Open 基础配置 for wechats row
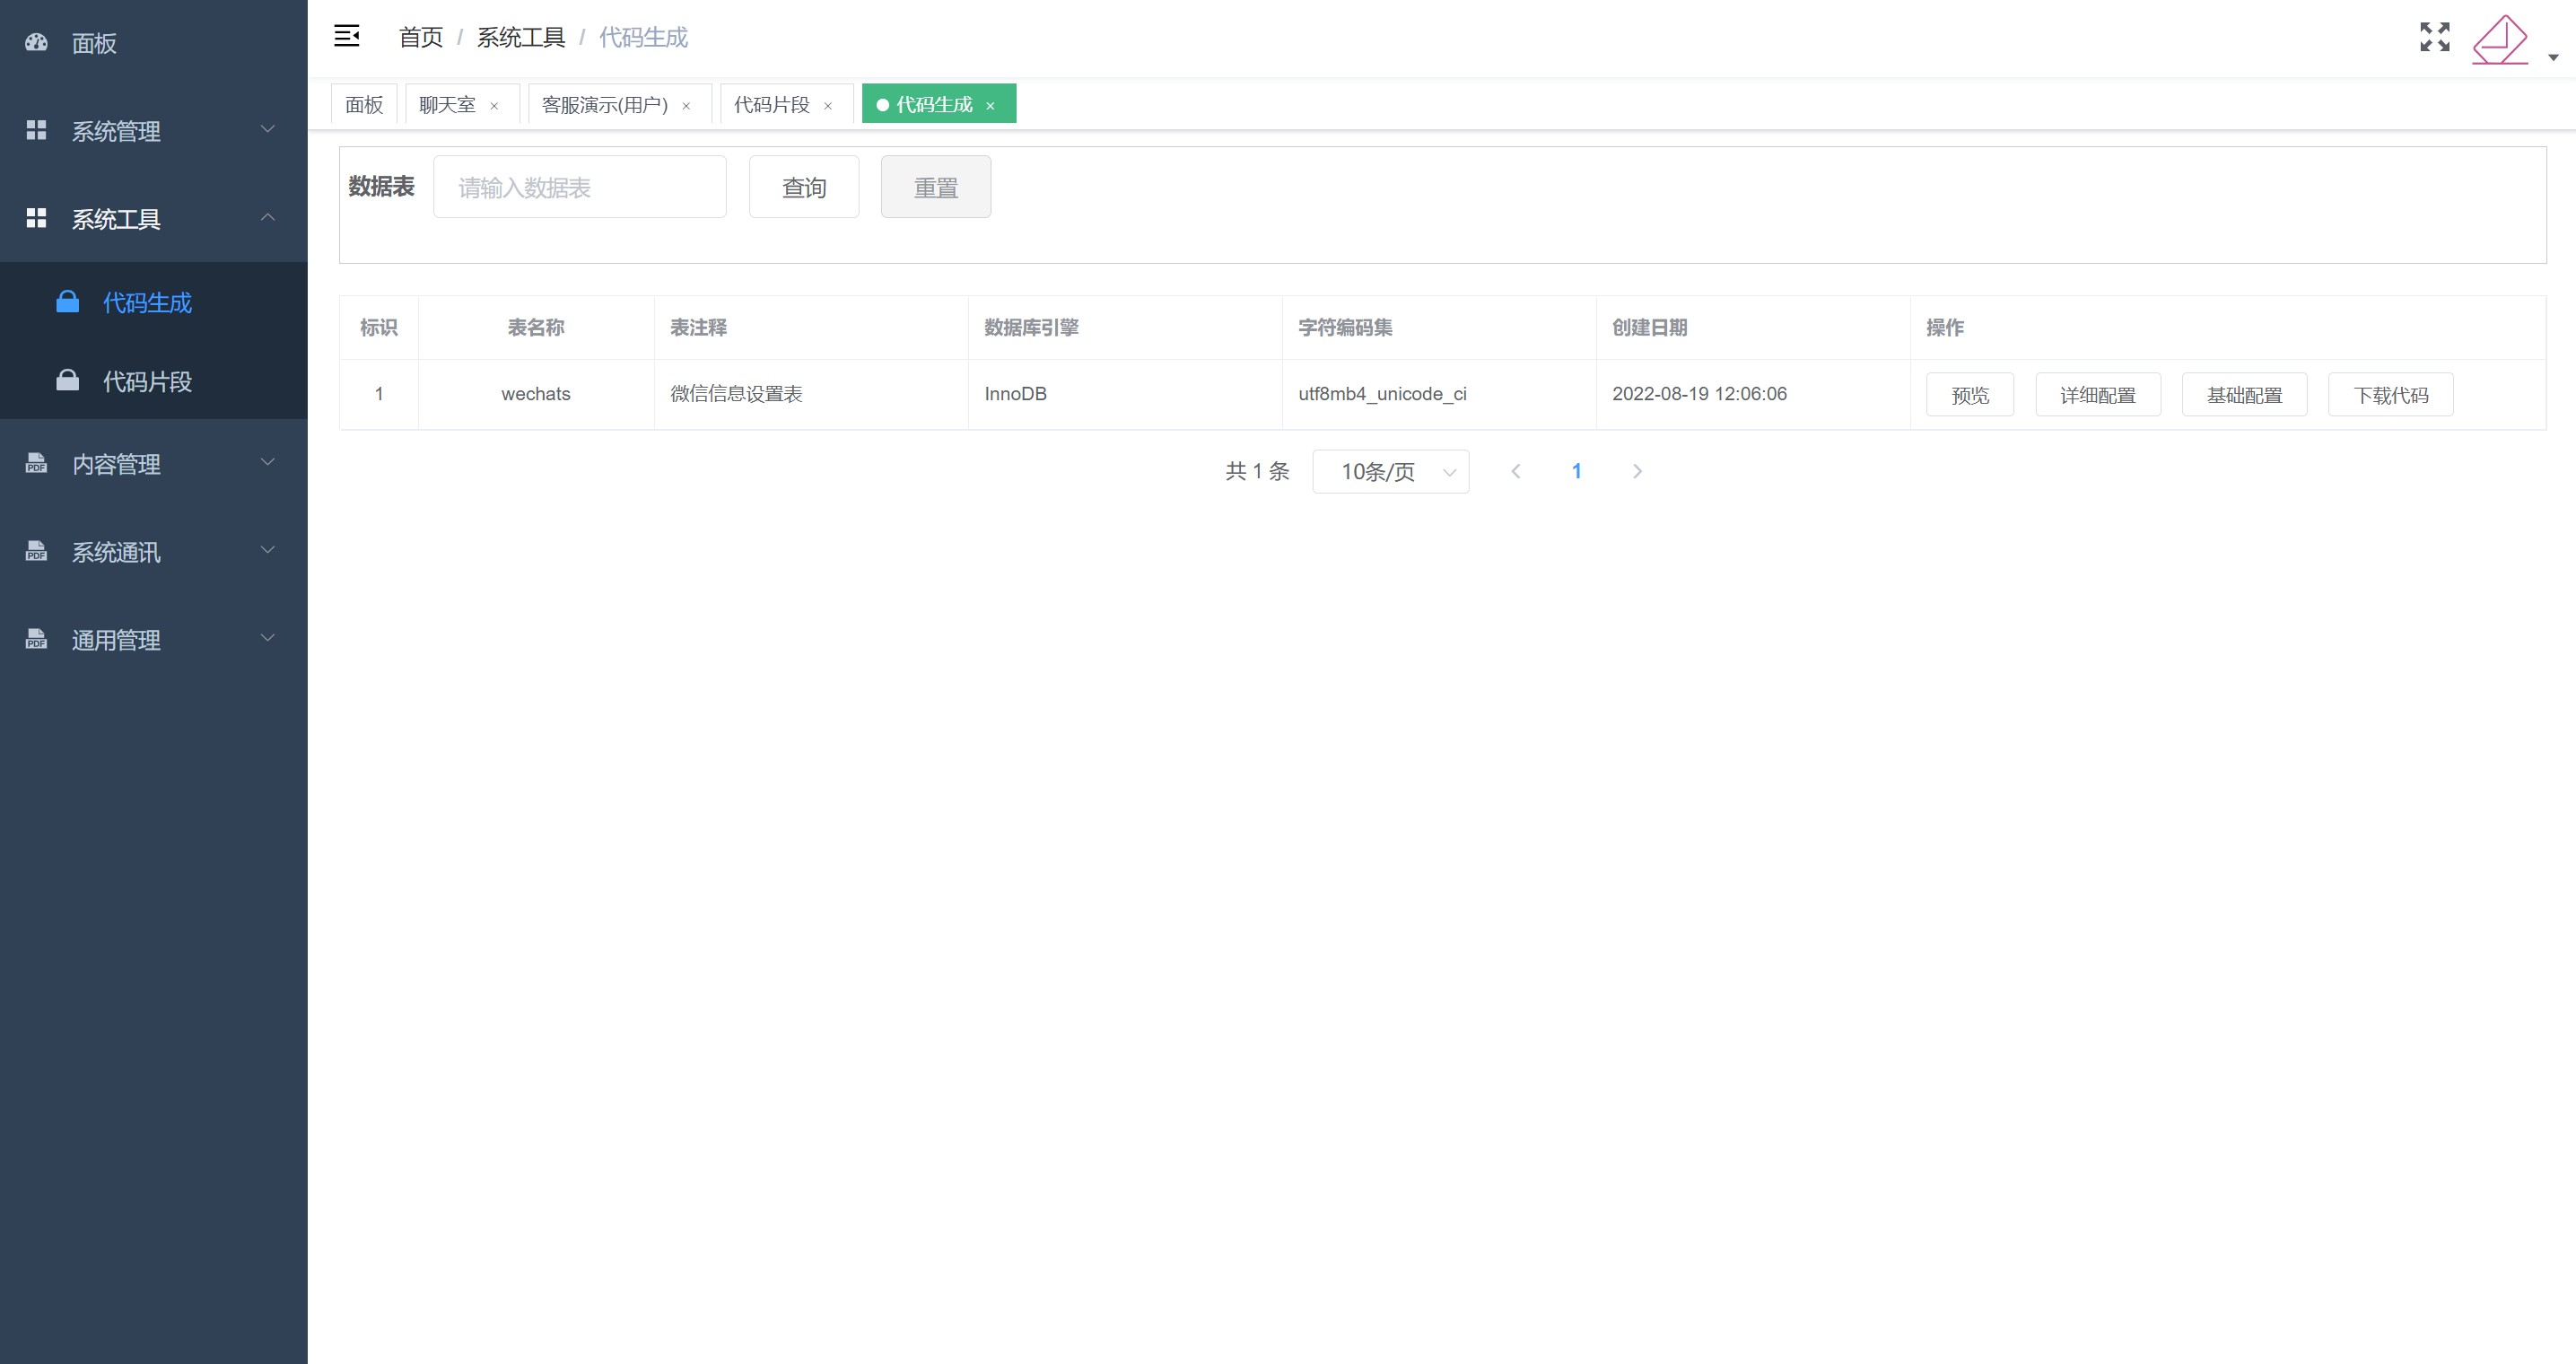The image size is (2576, 1364). [2245, 395]
